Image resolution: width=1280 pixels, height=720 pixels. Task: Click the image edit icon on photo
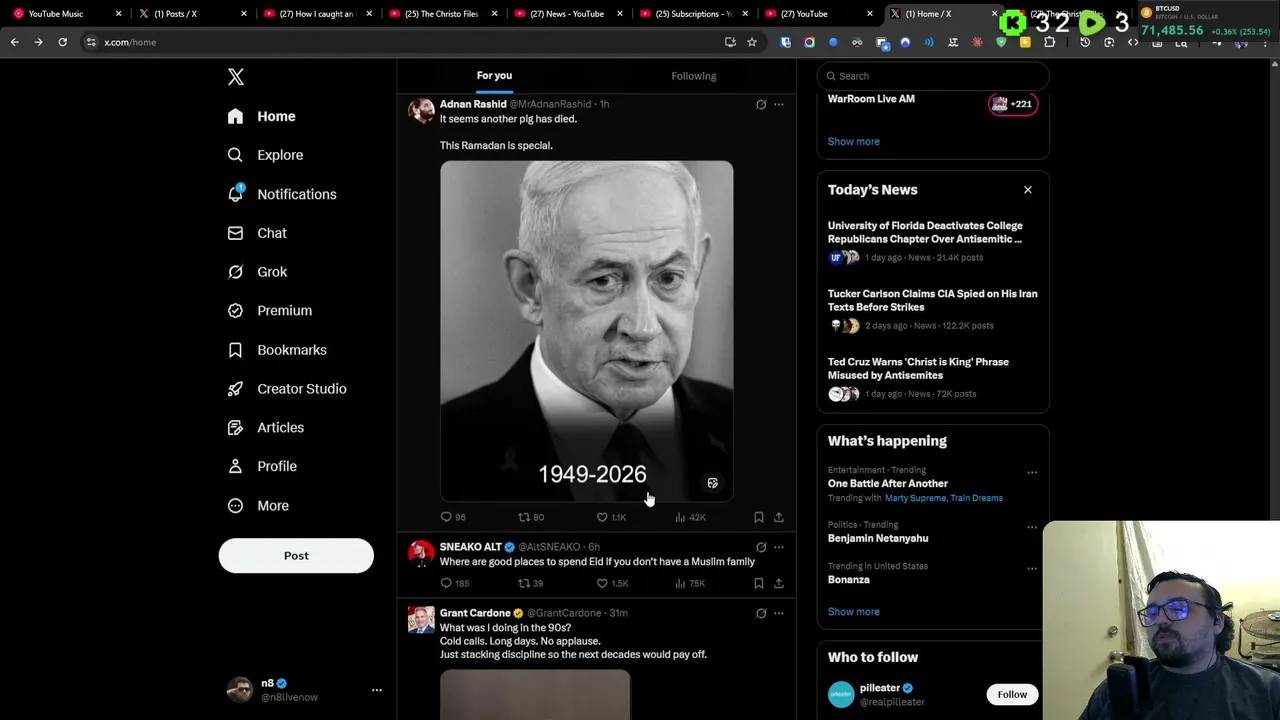713,483
